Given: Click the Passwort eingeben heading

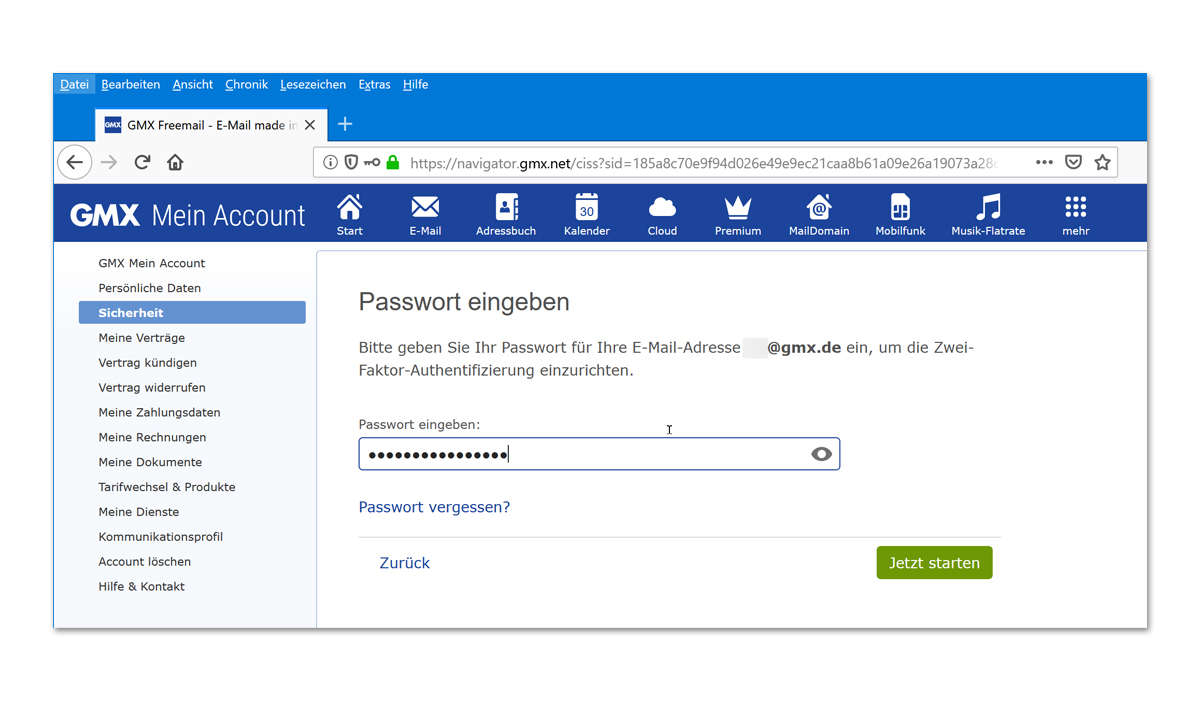Looking at the screenshot, I should (464, 302).
